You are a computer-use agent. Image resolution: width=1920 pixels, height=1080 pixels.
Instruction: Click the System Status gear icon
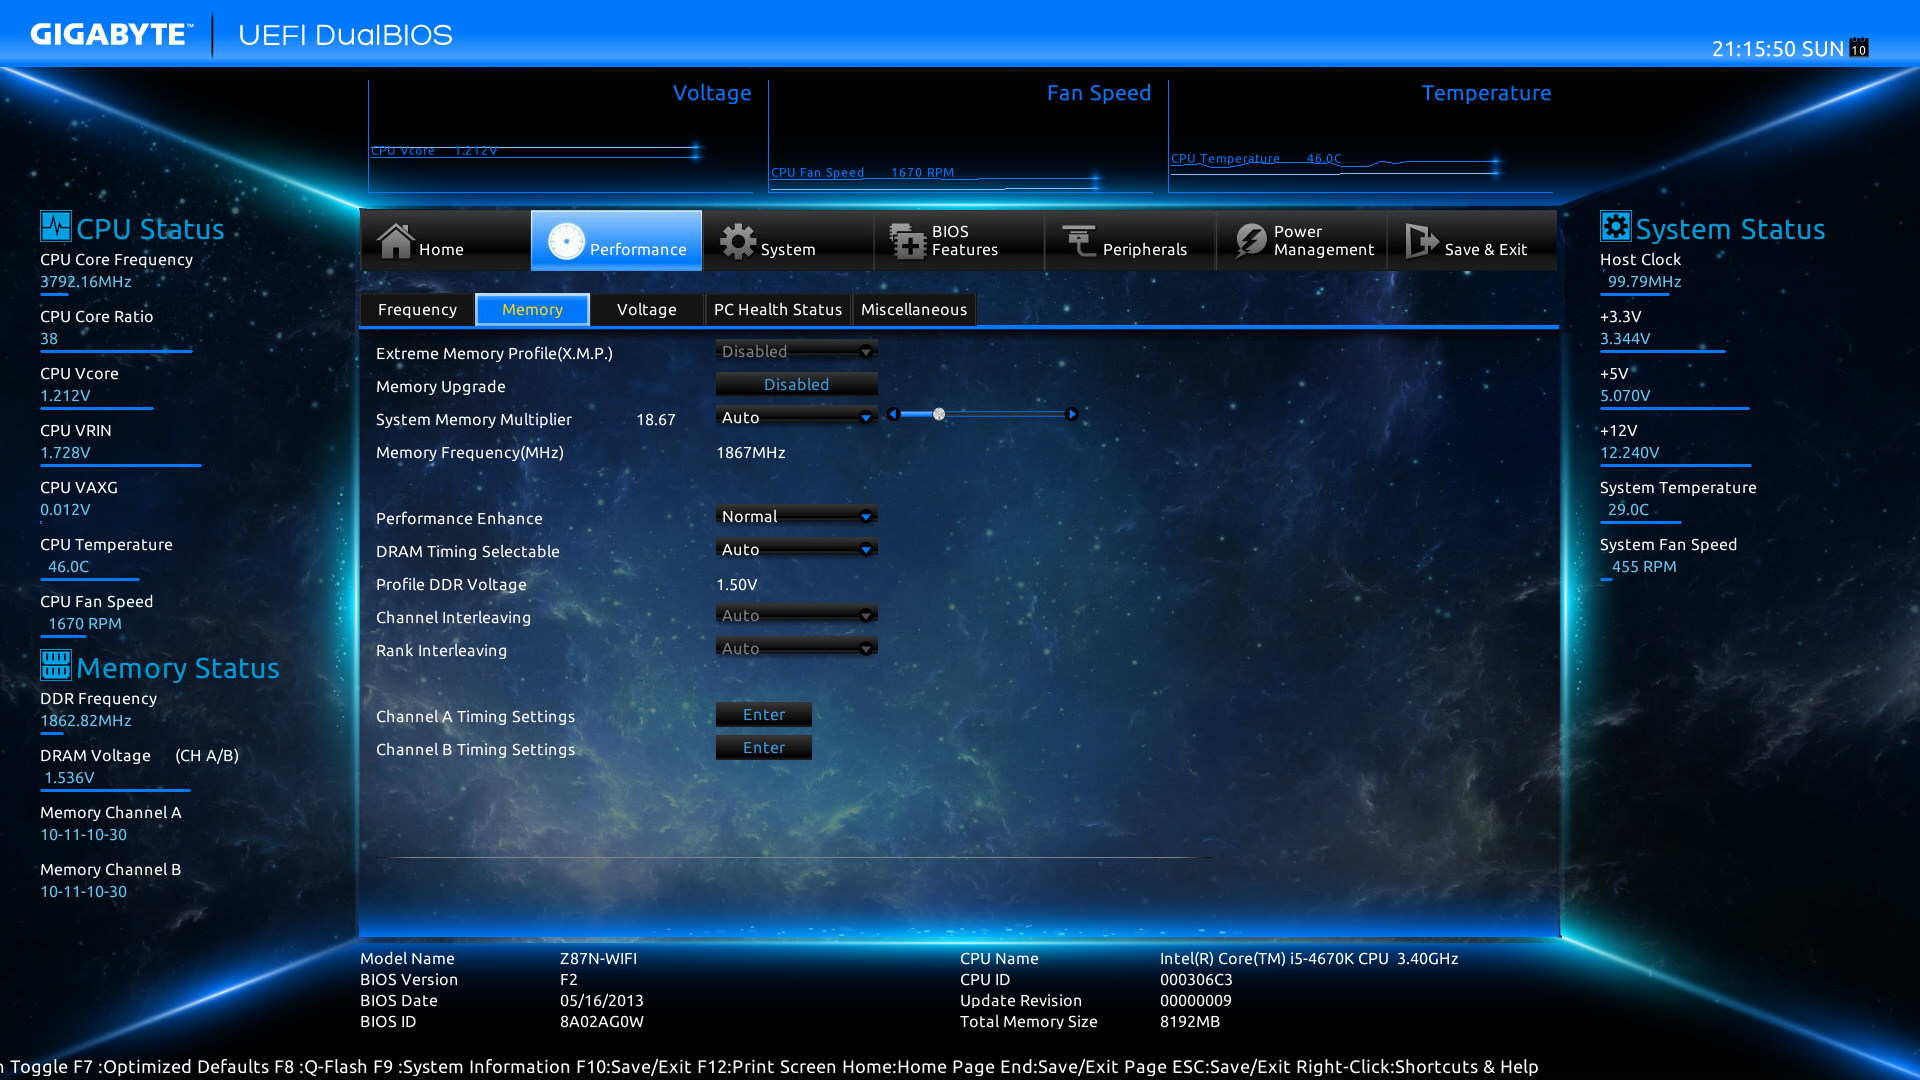(1615, 227)
